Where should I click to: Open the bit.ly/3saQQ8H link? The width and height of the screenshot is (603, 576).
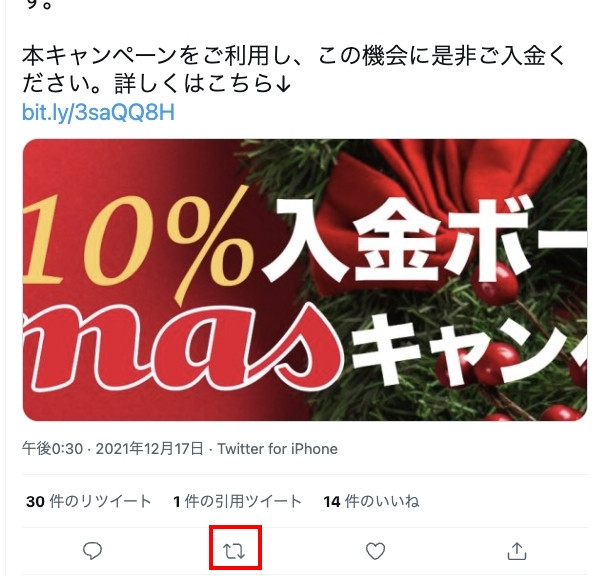coord(98,113)
